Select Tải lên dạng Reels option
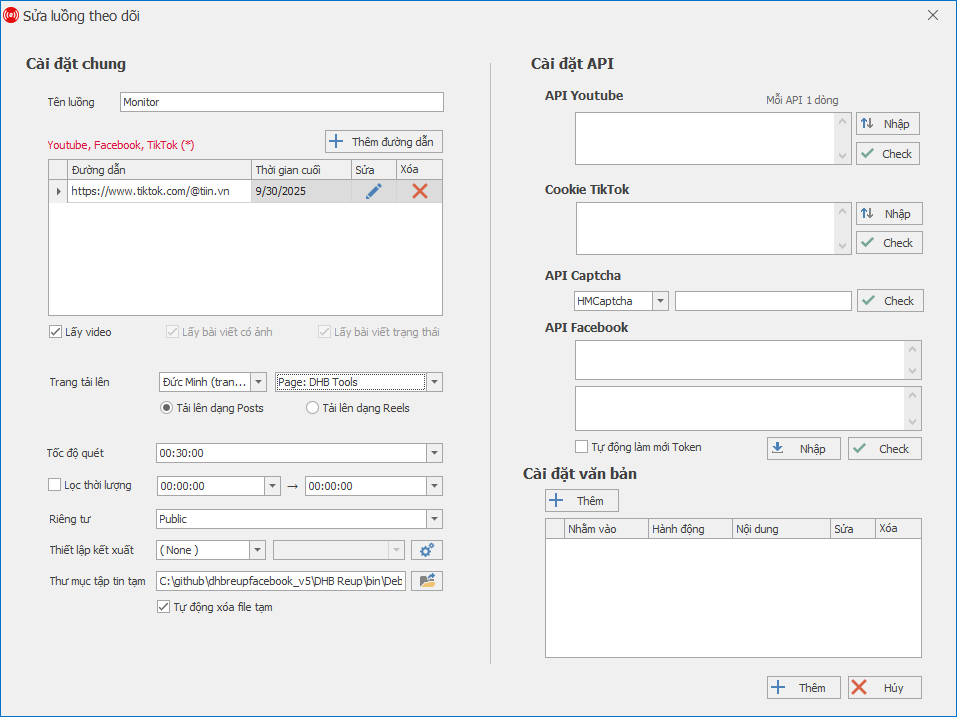The width and height of the screenshot is (957, 717). coord(313,408)
